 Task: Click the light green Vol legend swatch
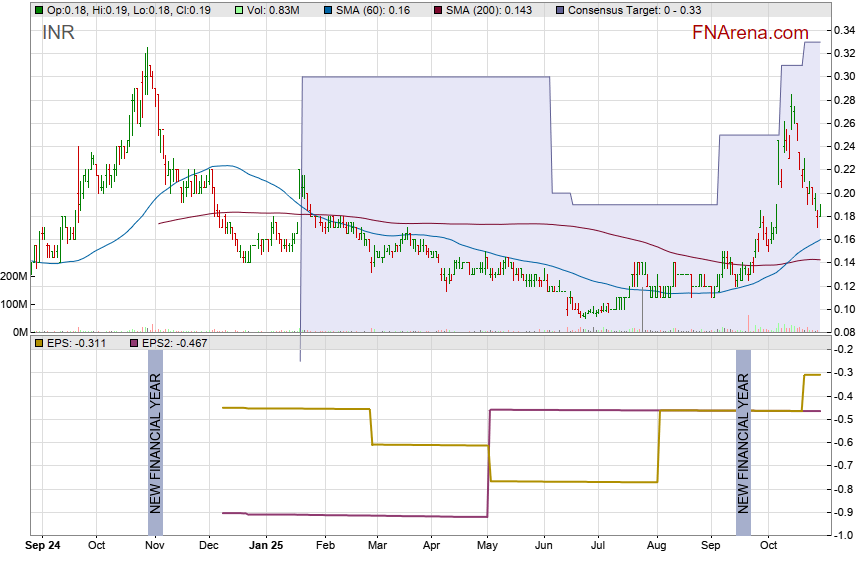point(240,10)
